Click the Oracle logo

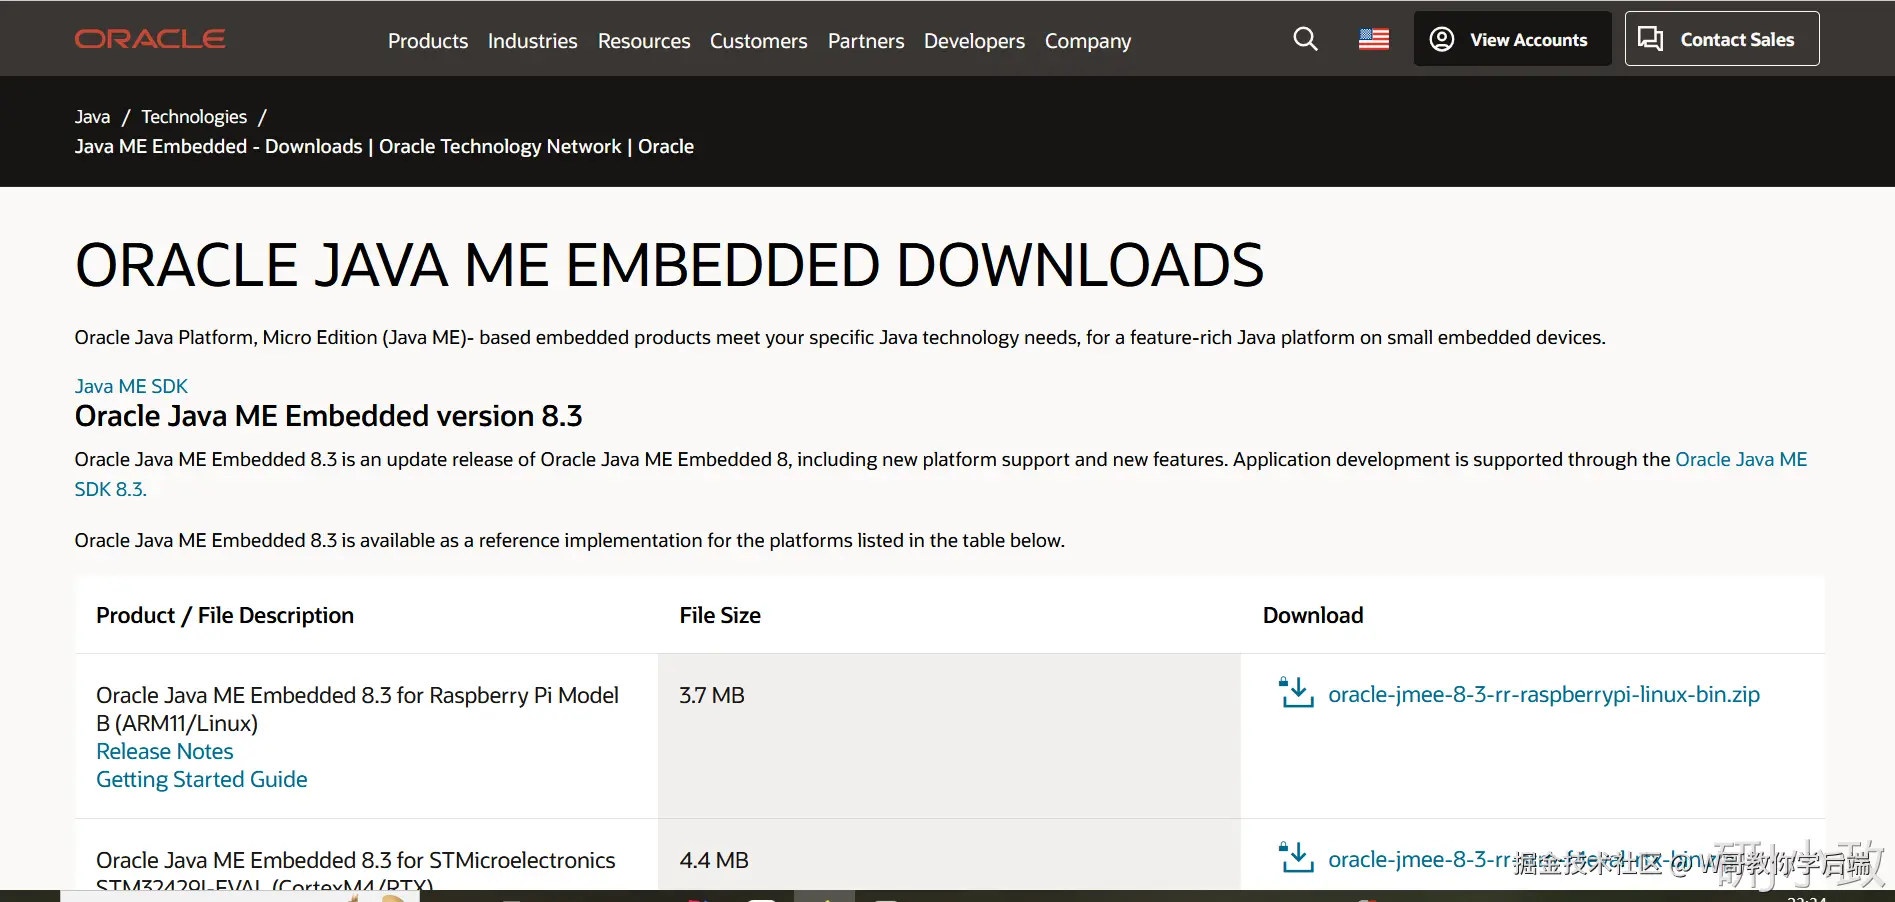click(150, 39)
